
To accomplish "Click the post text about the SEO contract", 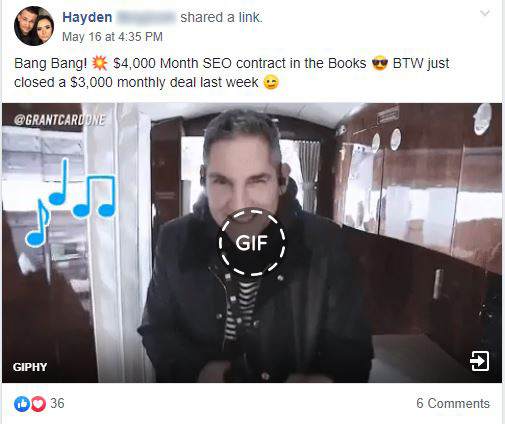I will pyautogui.click(x=232, y=73).
